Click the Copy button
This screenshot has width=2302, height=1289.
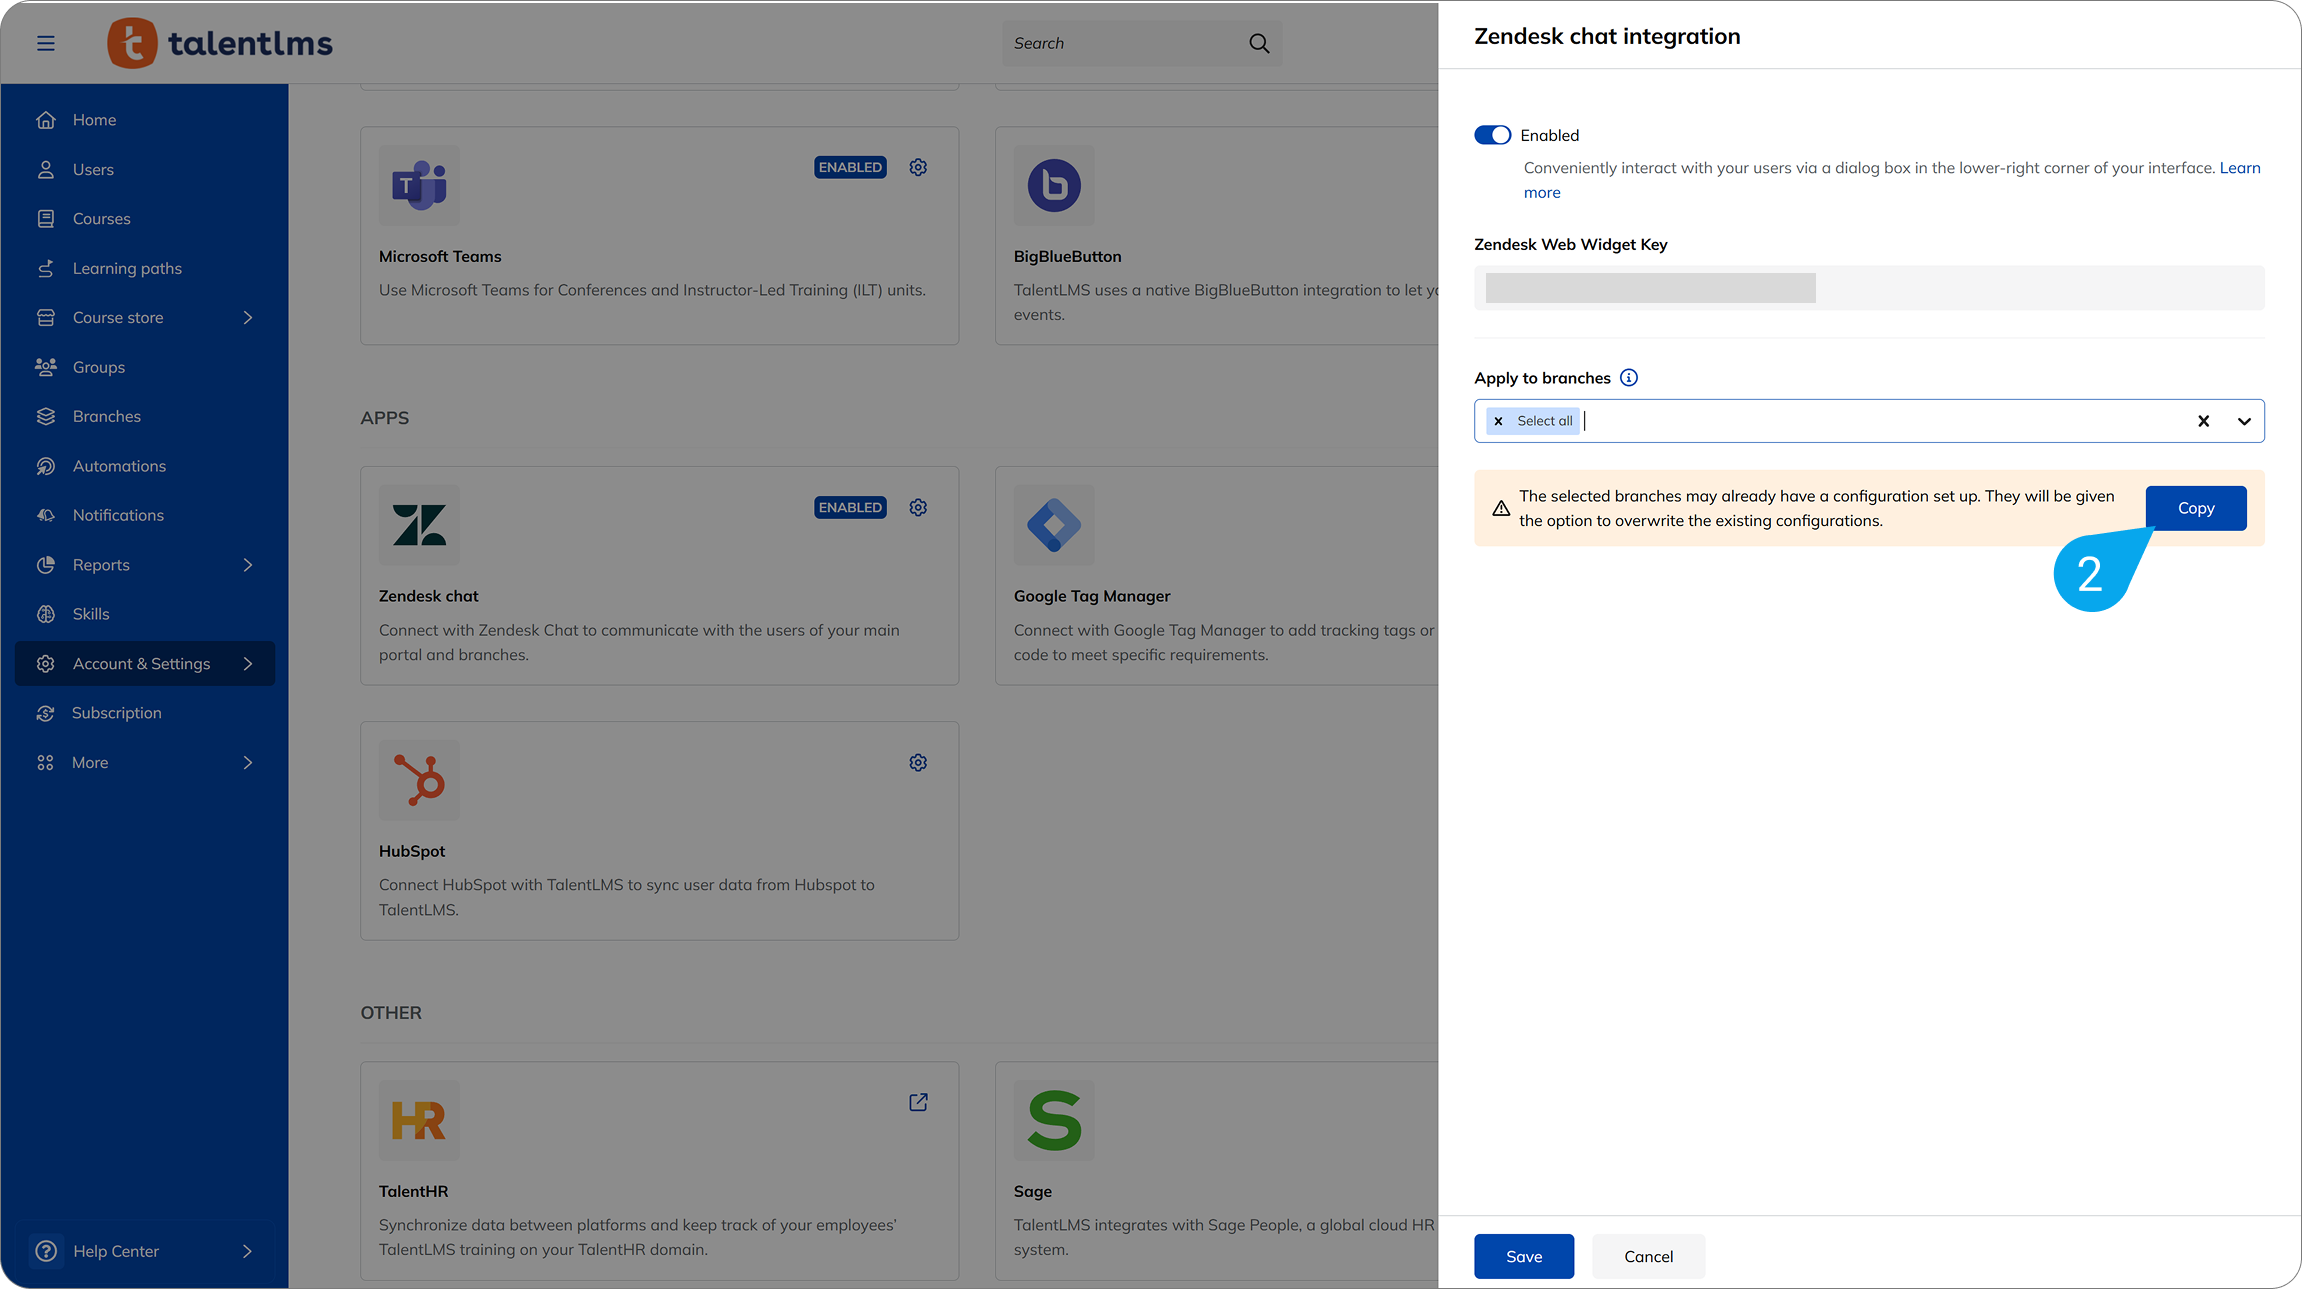(x=2195, y=508)
